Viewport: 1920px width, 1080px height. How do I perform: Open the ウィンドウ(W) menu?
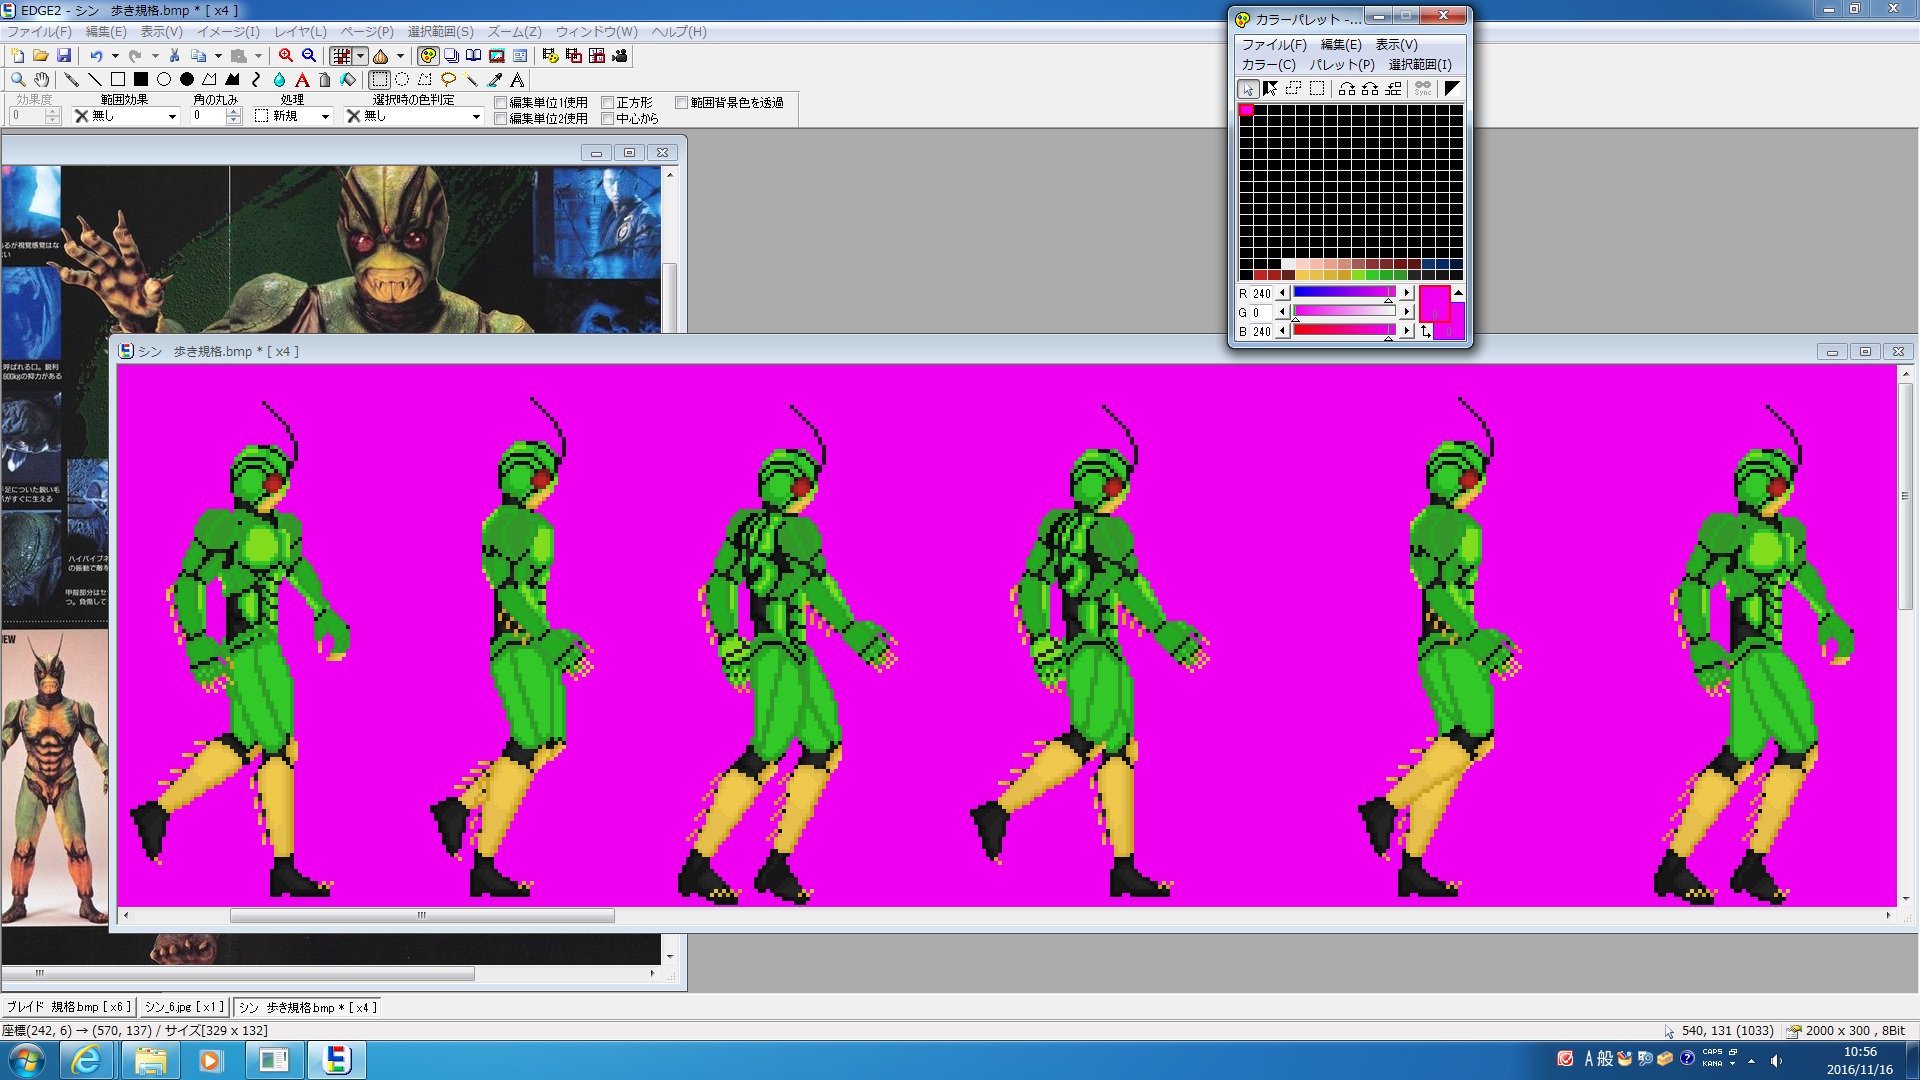(597, 32)
